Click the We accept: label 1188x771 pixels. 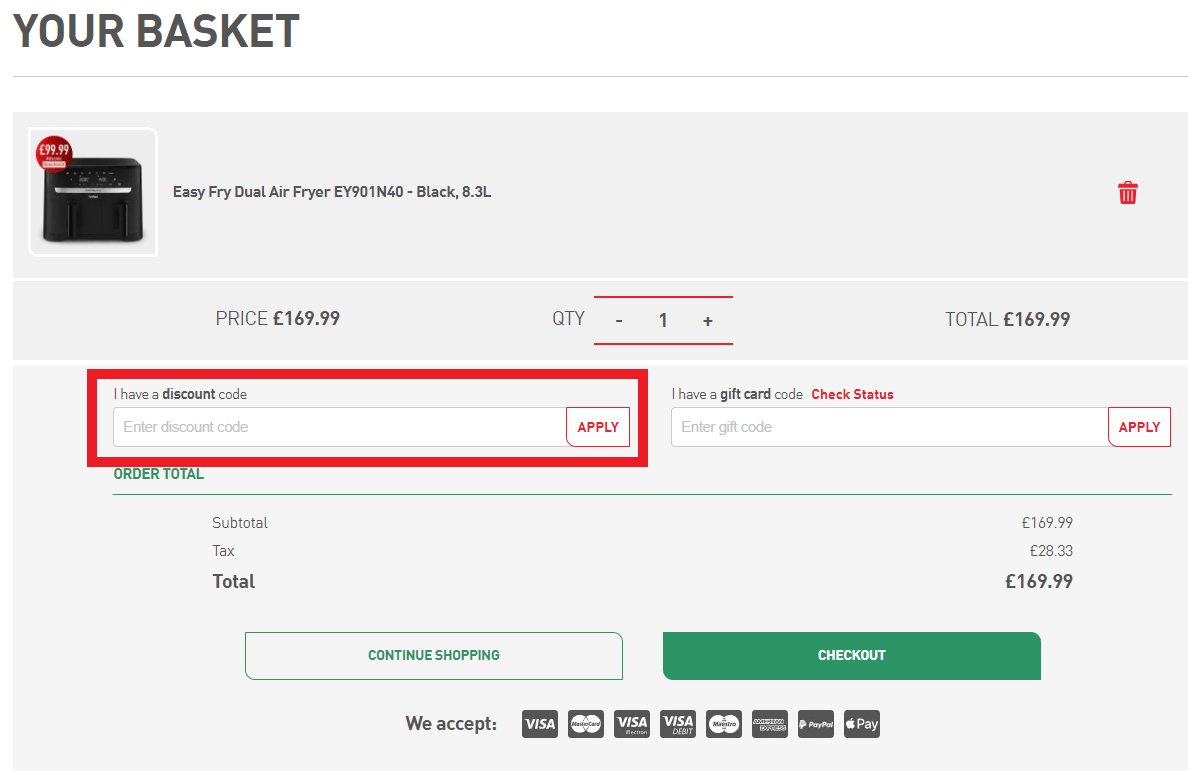click(x=451, y=724)
